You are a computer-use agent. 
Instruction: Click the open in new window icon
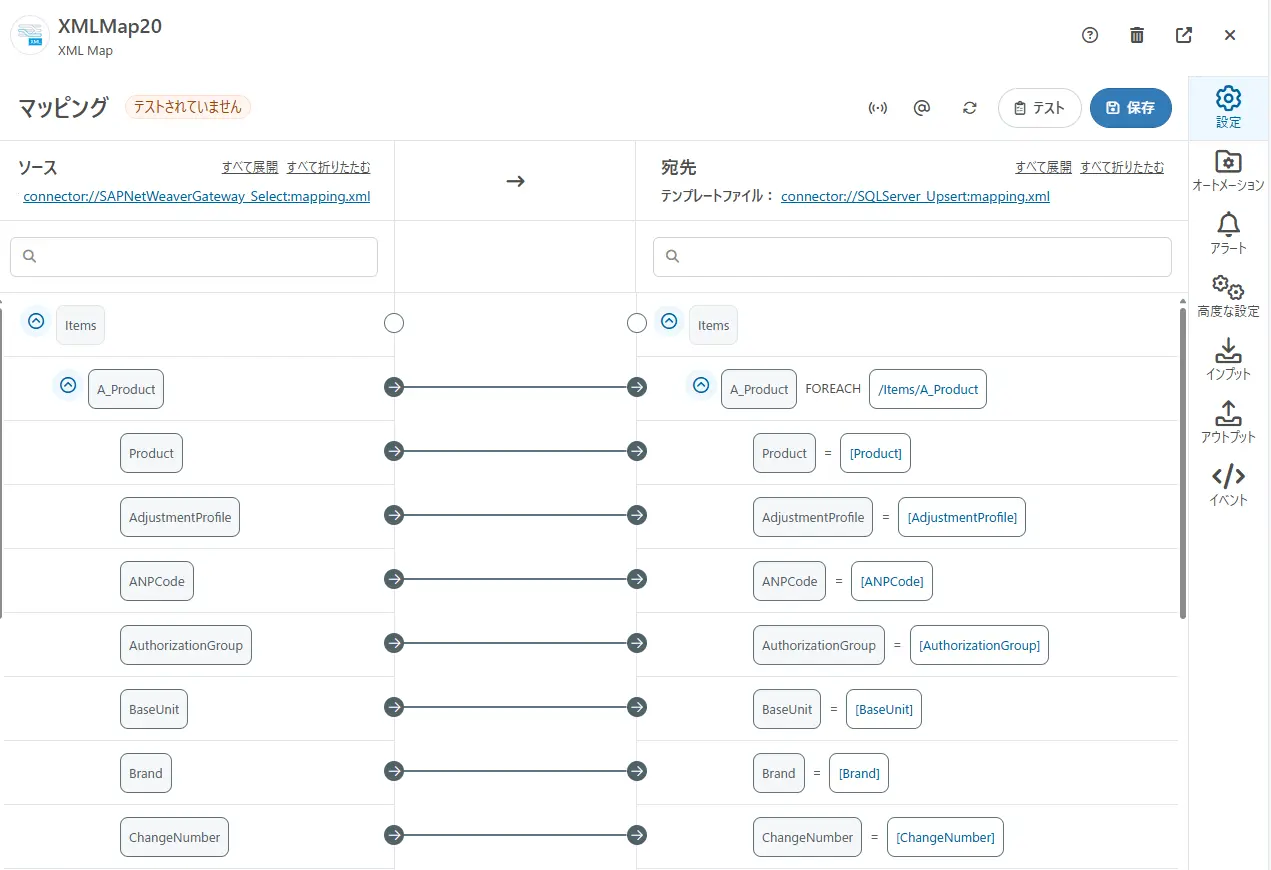coord(1184,35)
